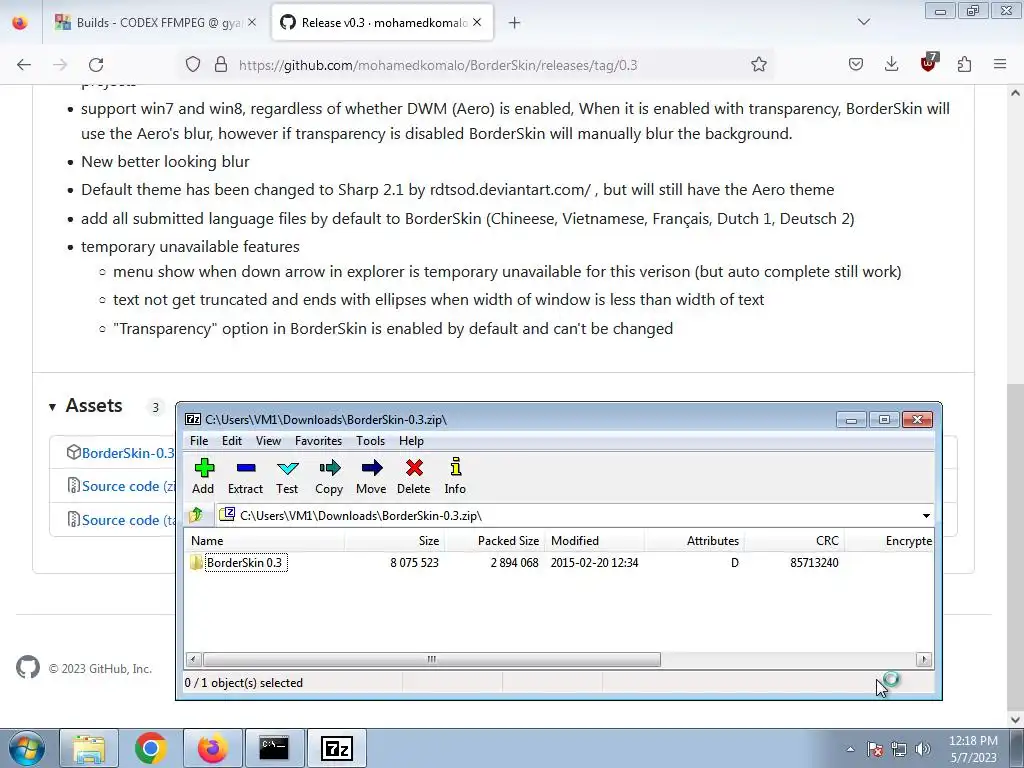Screen dimensions: 1024x768
Task: Click the Source code (zip) link
Action: pyautogui.click(x=129, y=486)
